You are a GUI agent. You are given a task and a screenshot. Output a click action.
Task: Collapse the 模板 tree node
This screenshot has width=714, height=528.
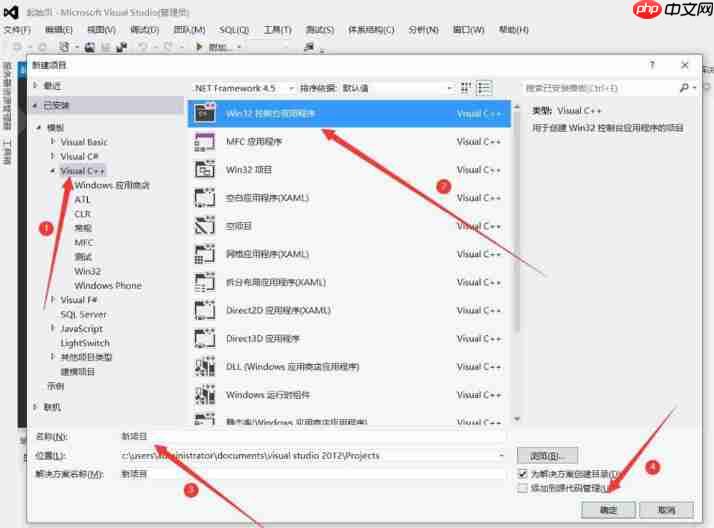[x=40, y=127]
